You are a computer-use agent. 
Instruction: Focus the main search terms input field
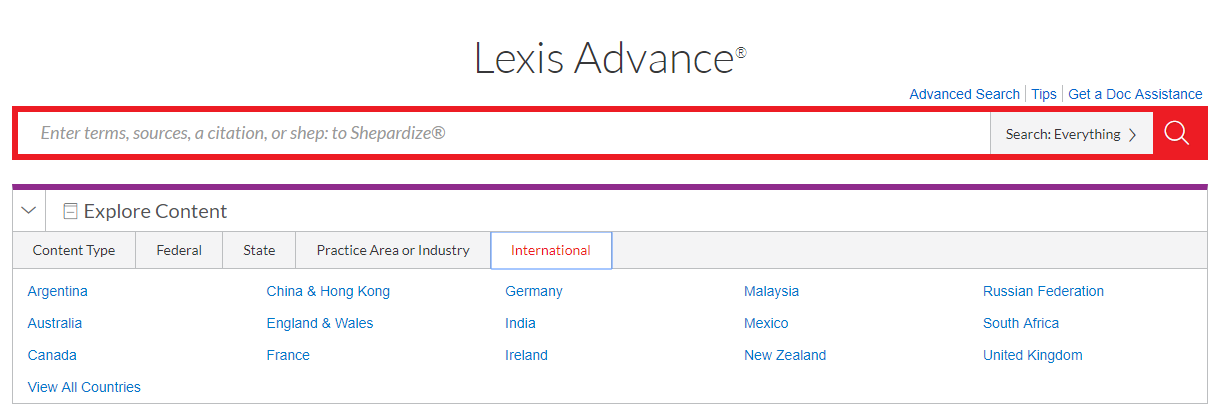pyautogui.click(x=504, y=133)
